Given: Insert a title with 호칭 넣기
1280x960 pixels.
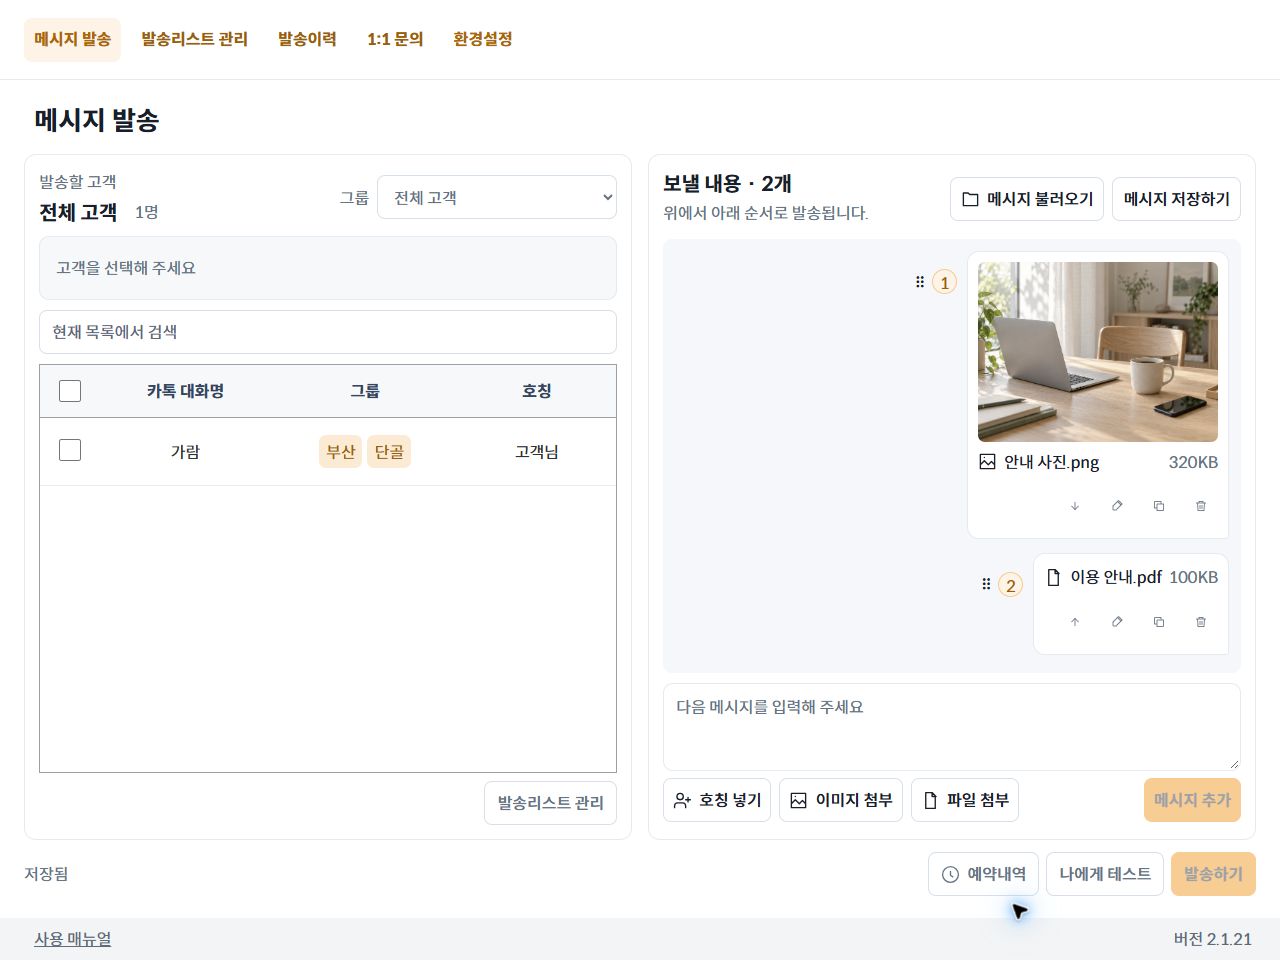Looking at the screenshot, I should click(x=717, y=800).
